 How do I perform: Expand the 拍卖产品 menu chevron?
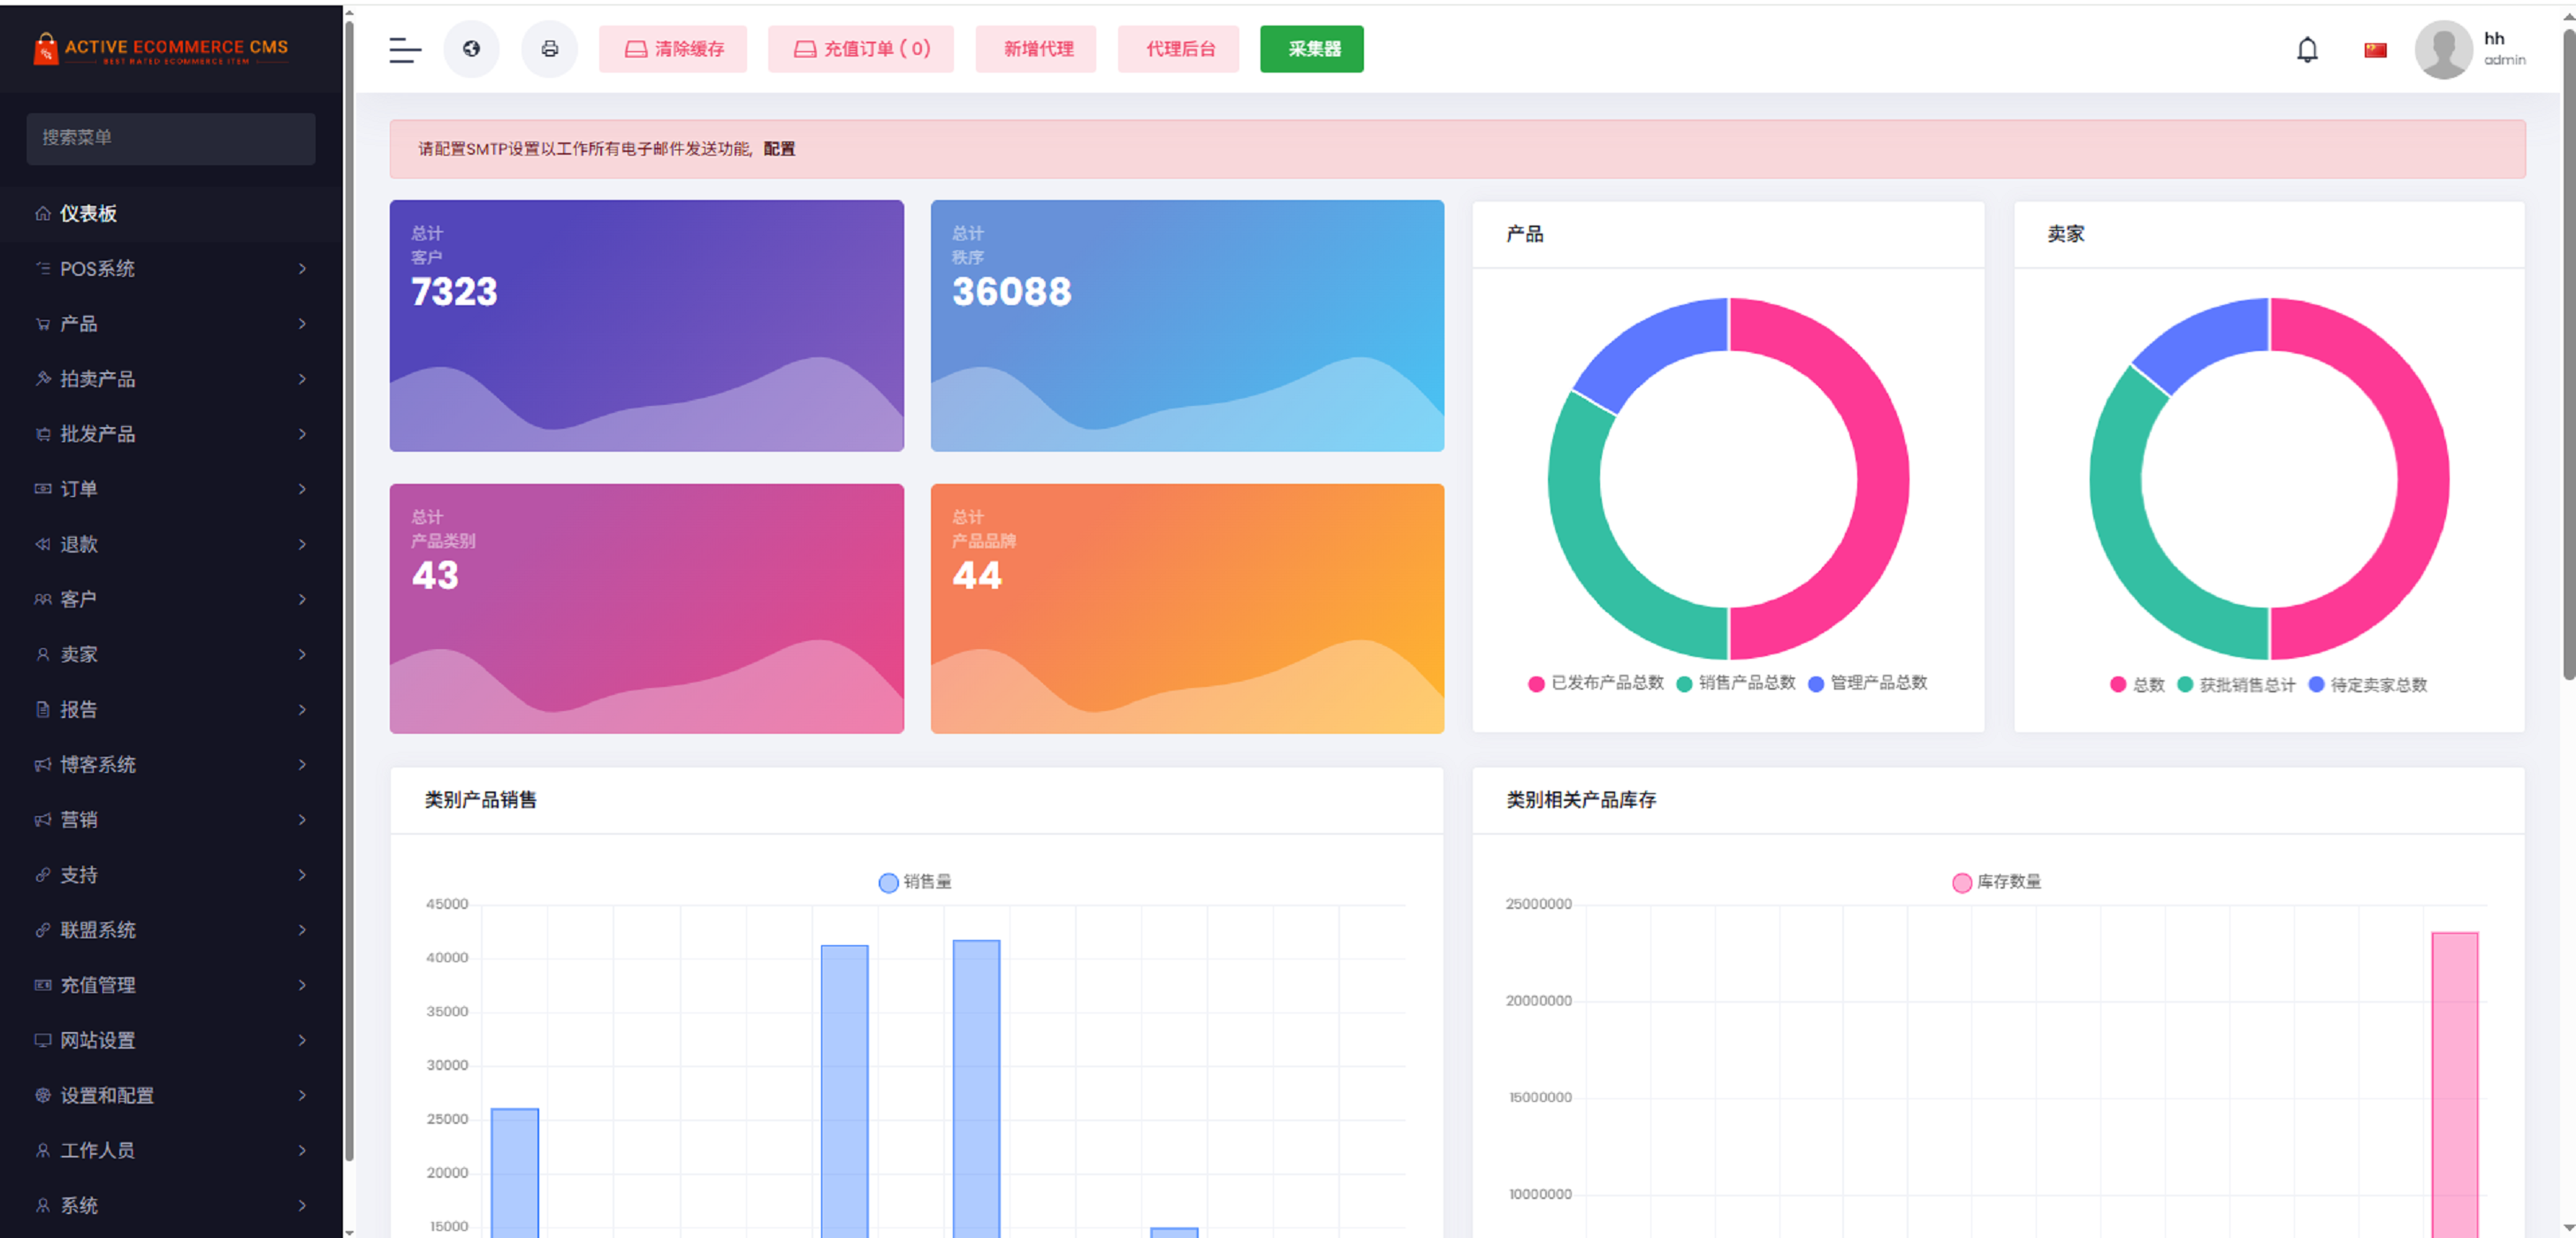pyautogui.click(x=302, y=379)
